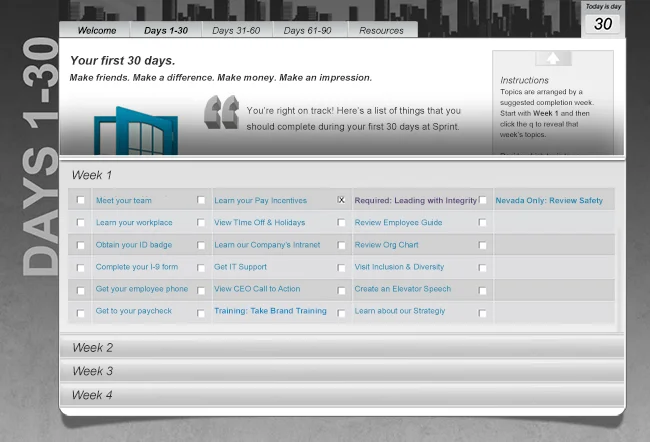The image size is (650, 442).
Task: Open the Create an Elevator Speech link
Action: tap(403, 289)
